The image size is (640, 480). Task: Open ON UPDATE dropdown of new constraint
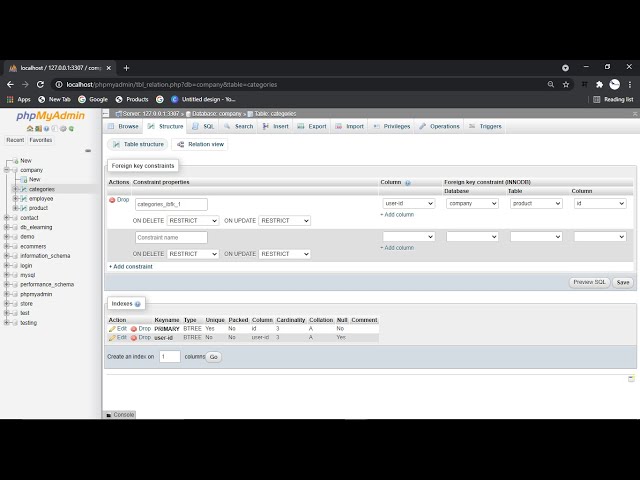(x=284, y=254)
